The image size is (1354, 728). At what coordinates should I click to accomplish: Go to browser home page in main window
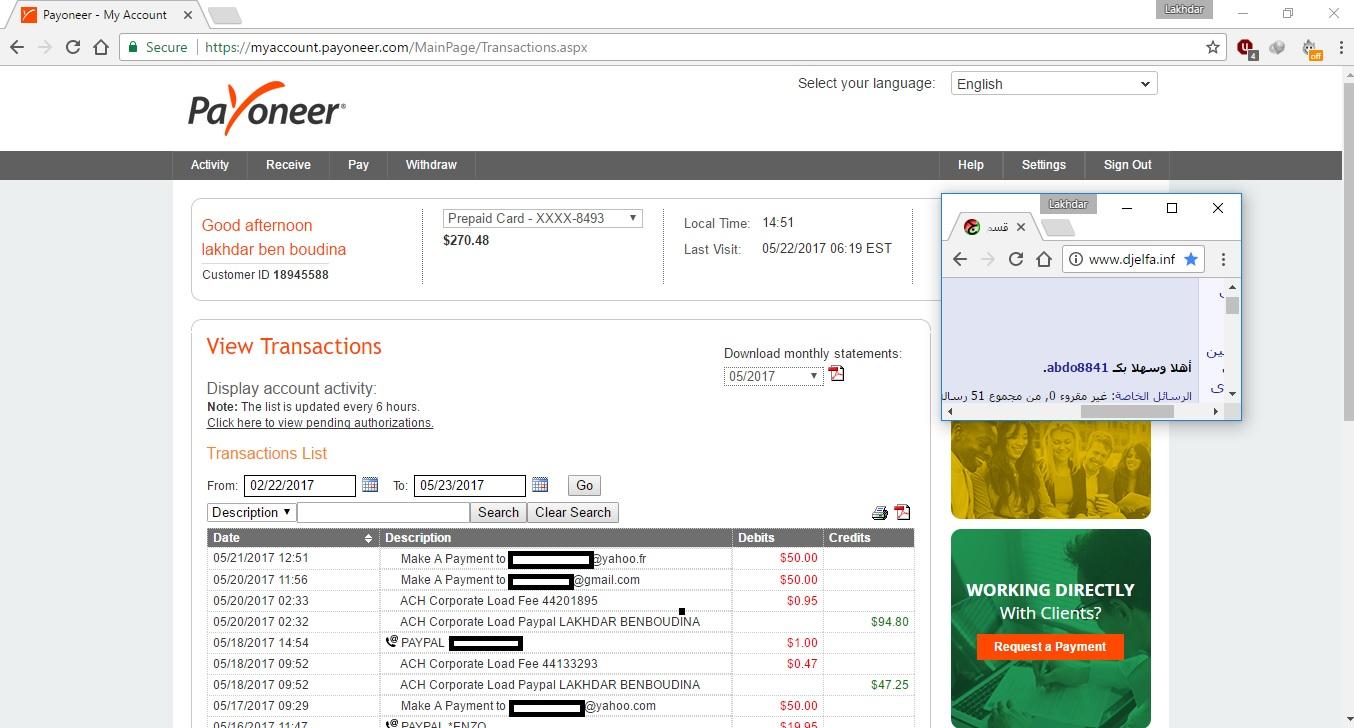[100, 47]
